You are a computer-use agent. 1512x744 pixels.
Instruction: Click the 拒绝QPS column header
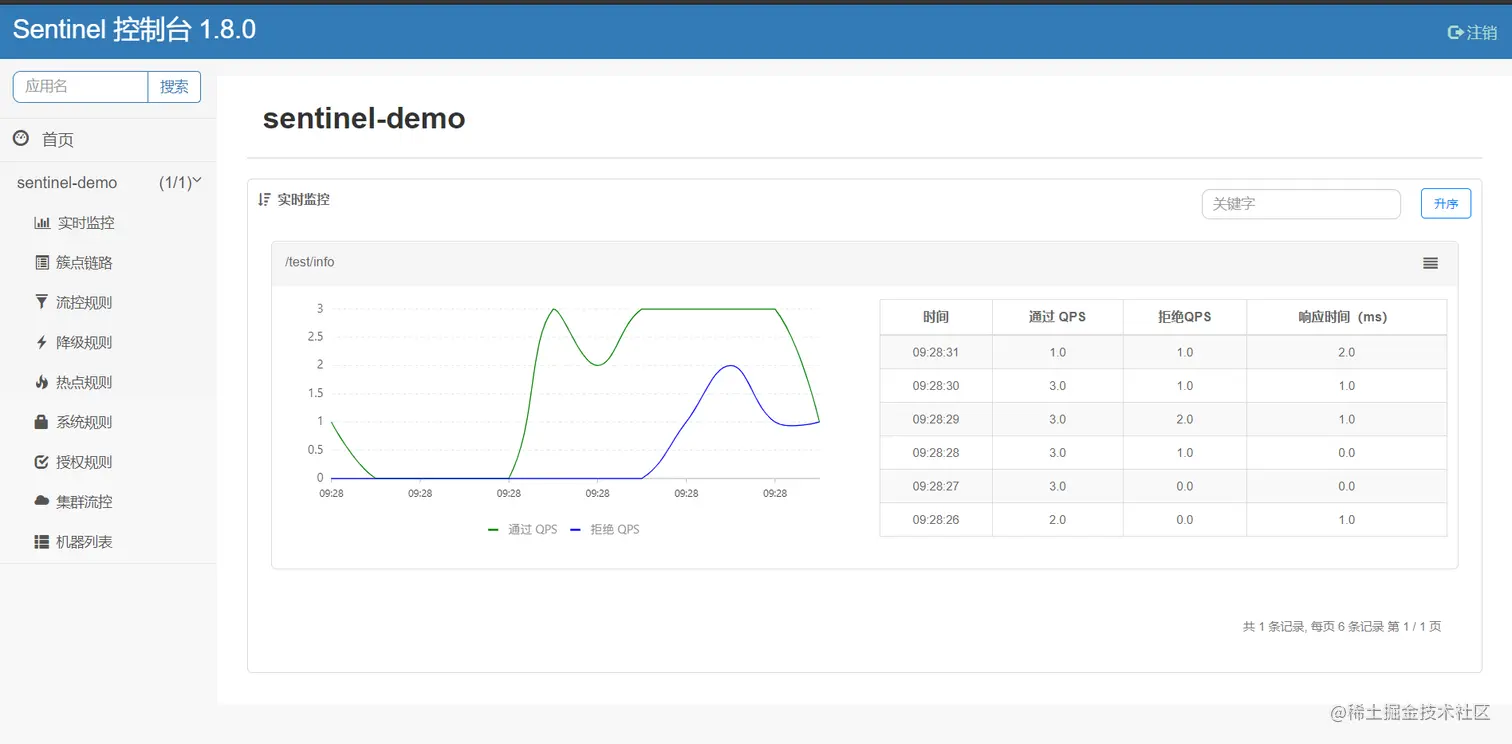(1184, 317)
